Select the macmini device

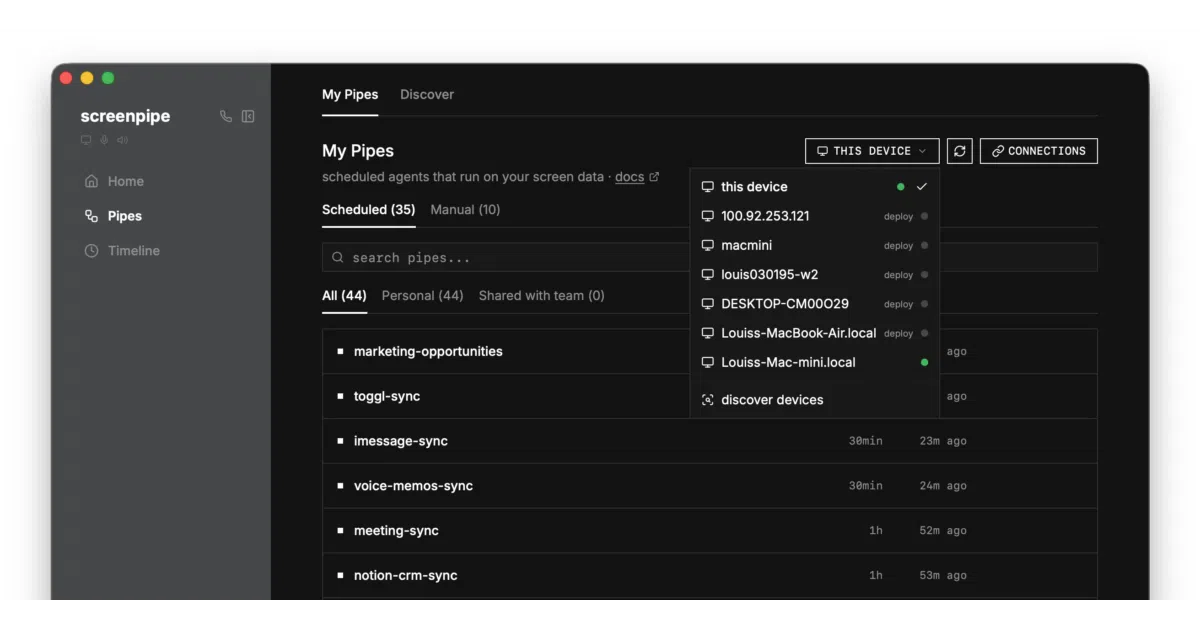pos(814,245)
